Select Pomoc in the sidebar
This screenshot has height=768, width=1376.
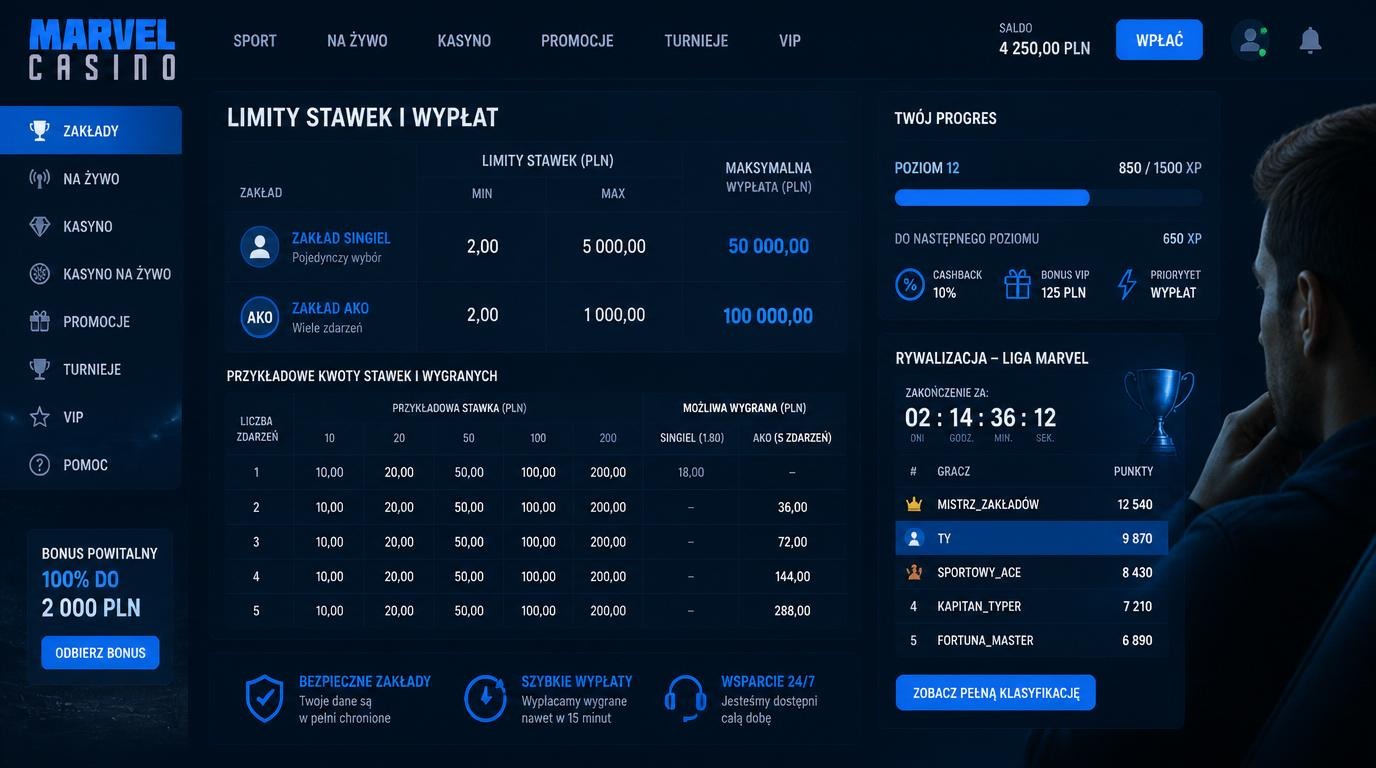pyautogui.click(x=91, y=465)
